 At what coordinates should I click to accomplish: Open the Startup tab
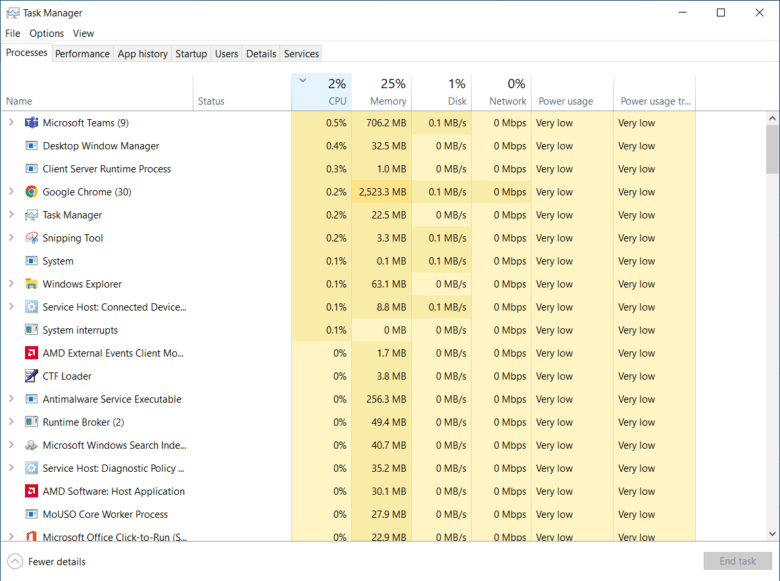coord(191,54)
